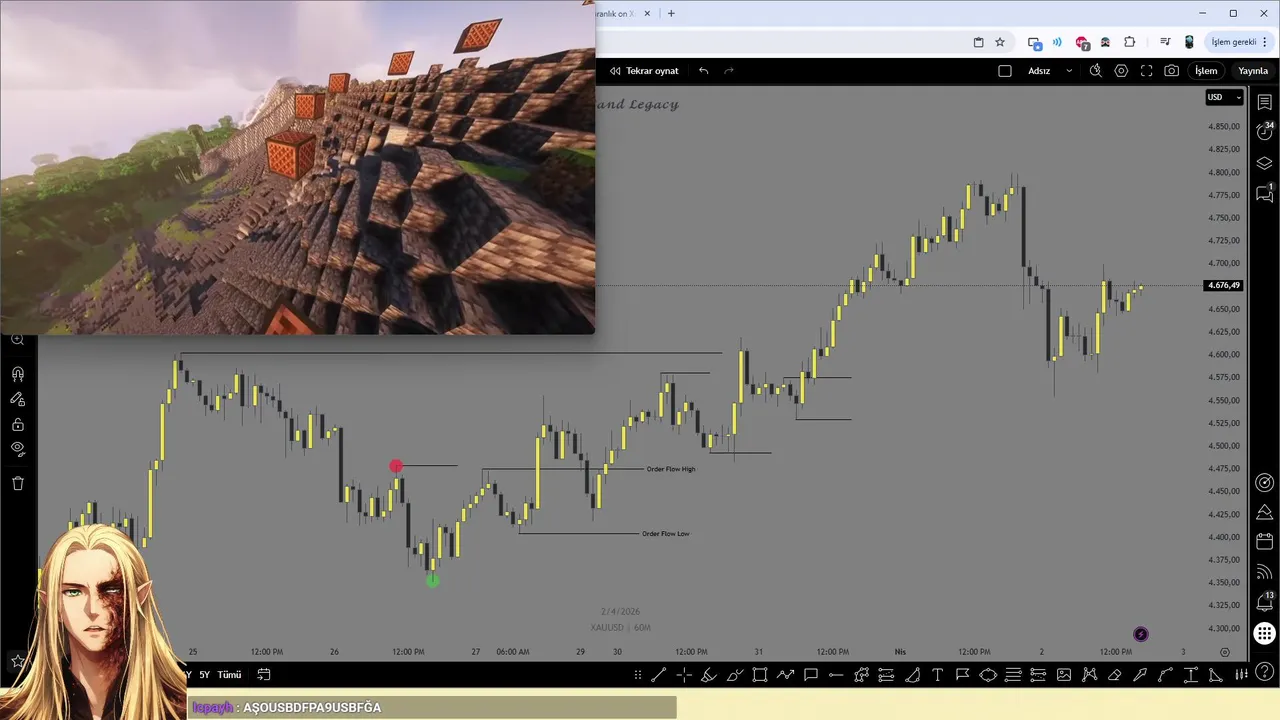Image resolution: width=1280 pixels, height=720 pixels.
Task: Click the Yayınla publish button
Action: 1253,71
